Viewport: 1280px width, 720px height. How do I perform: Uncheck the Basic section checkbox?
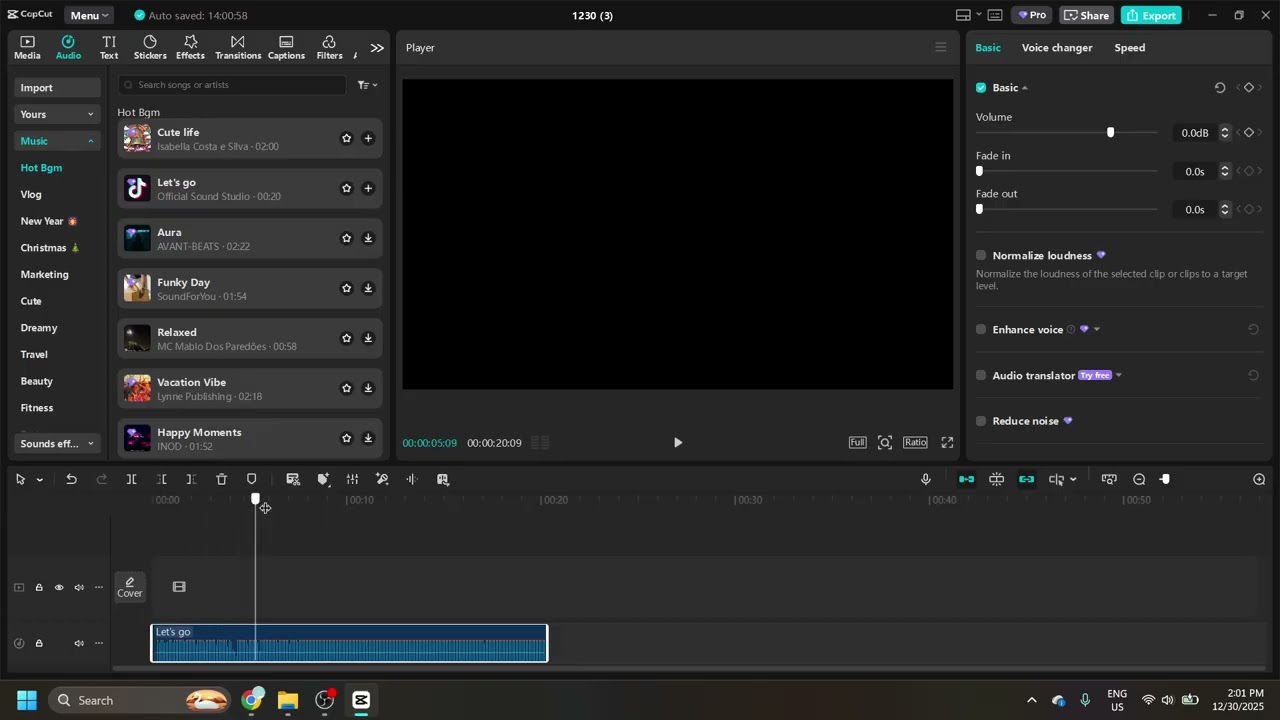[981, 88]
